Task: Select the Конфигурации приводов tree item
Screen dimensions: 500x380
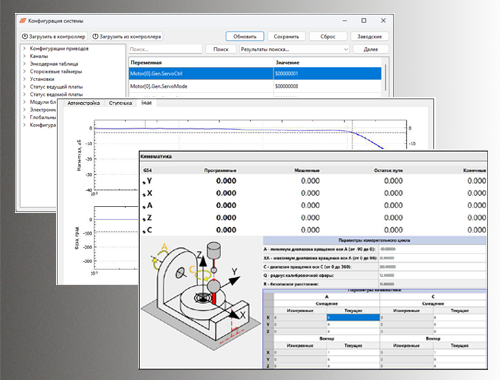Action: [59, 48]
